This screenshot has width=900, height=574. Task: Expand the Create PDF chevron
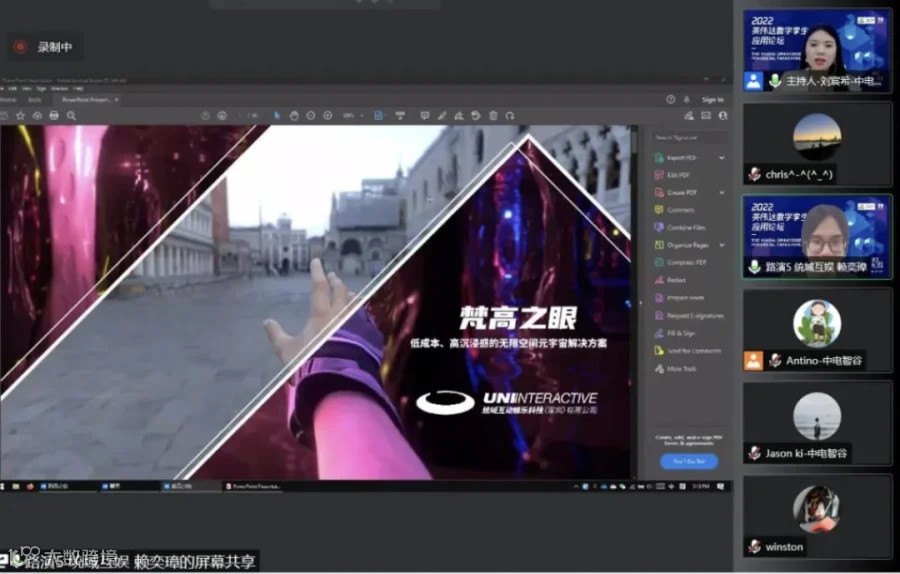721,192
